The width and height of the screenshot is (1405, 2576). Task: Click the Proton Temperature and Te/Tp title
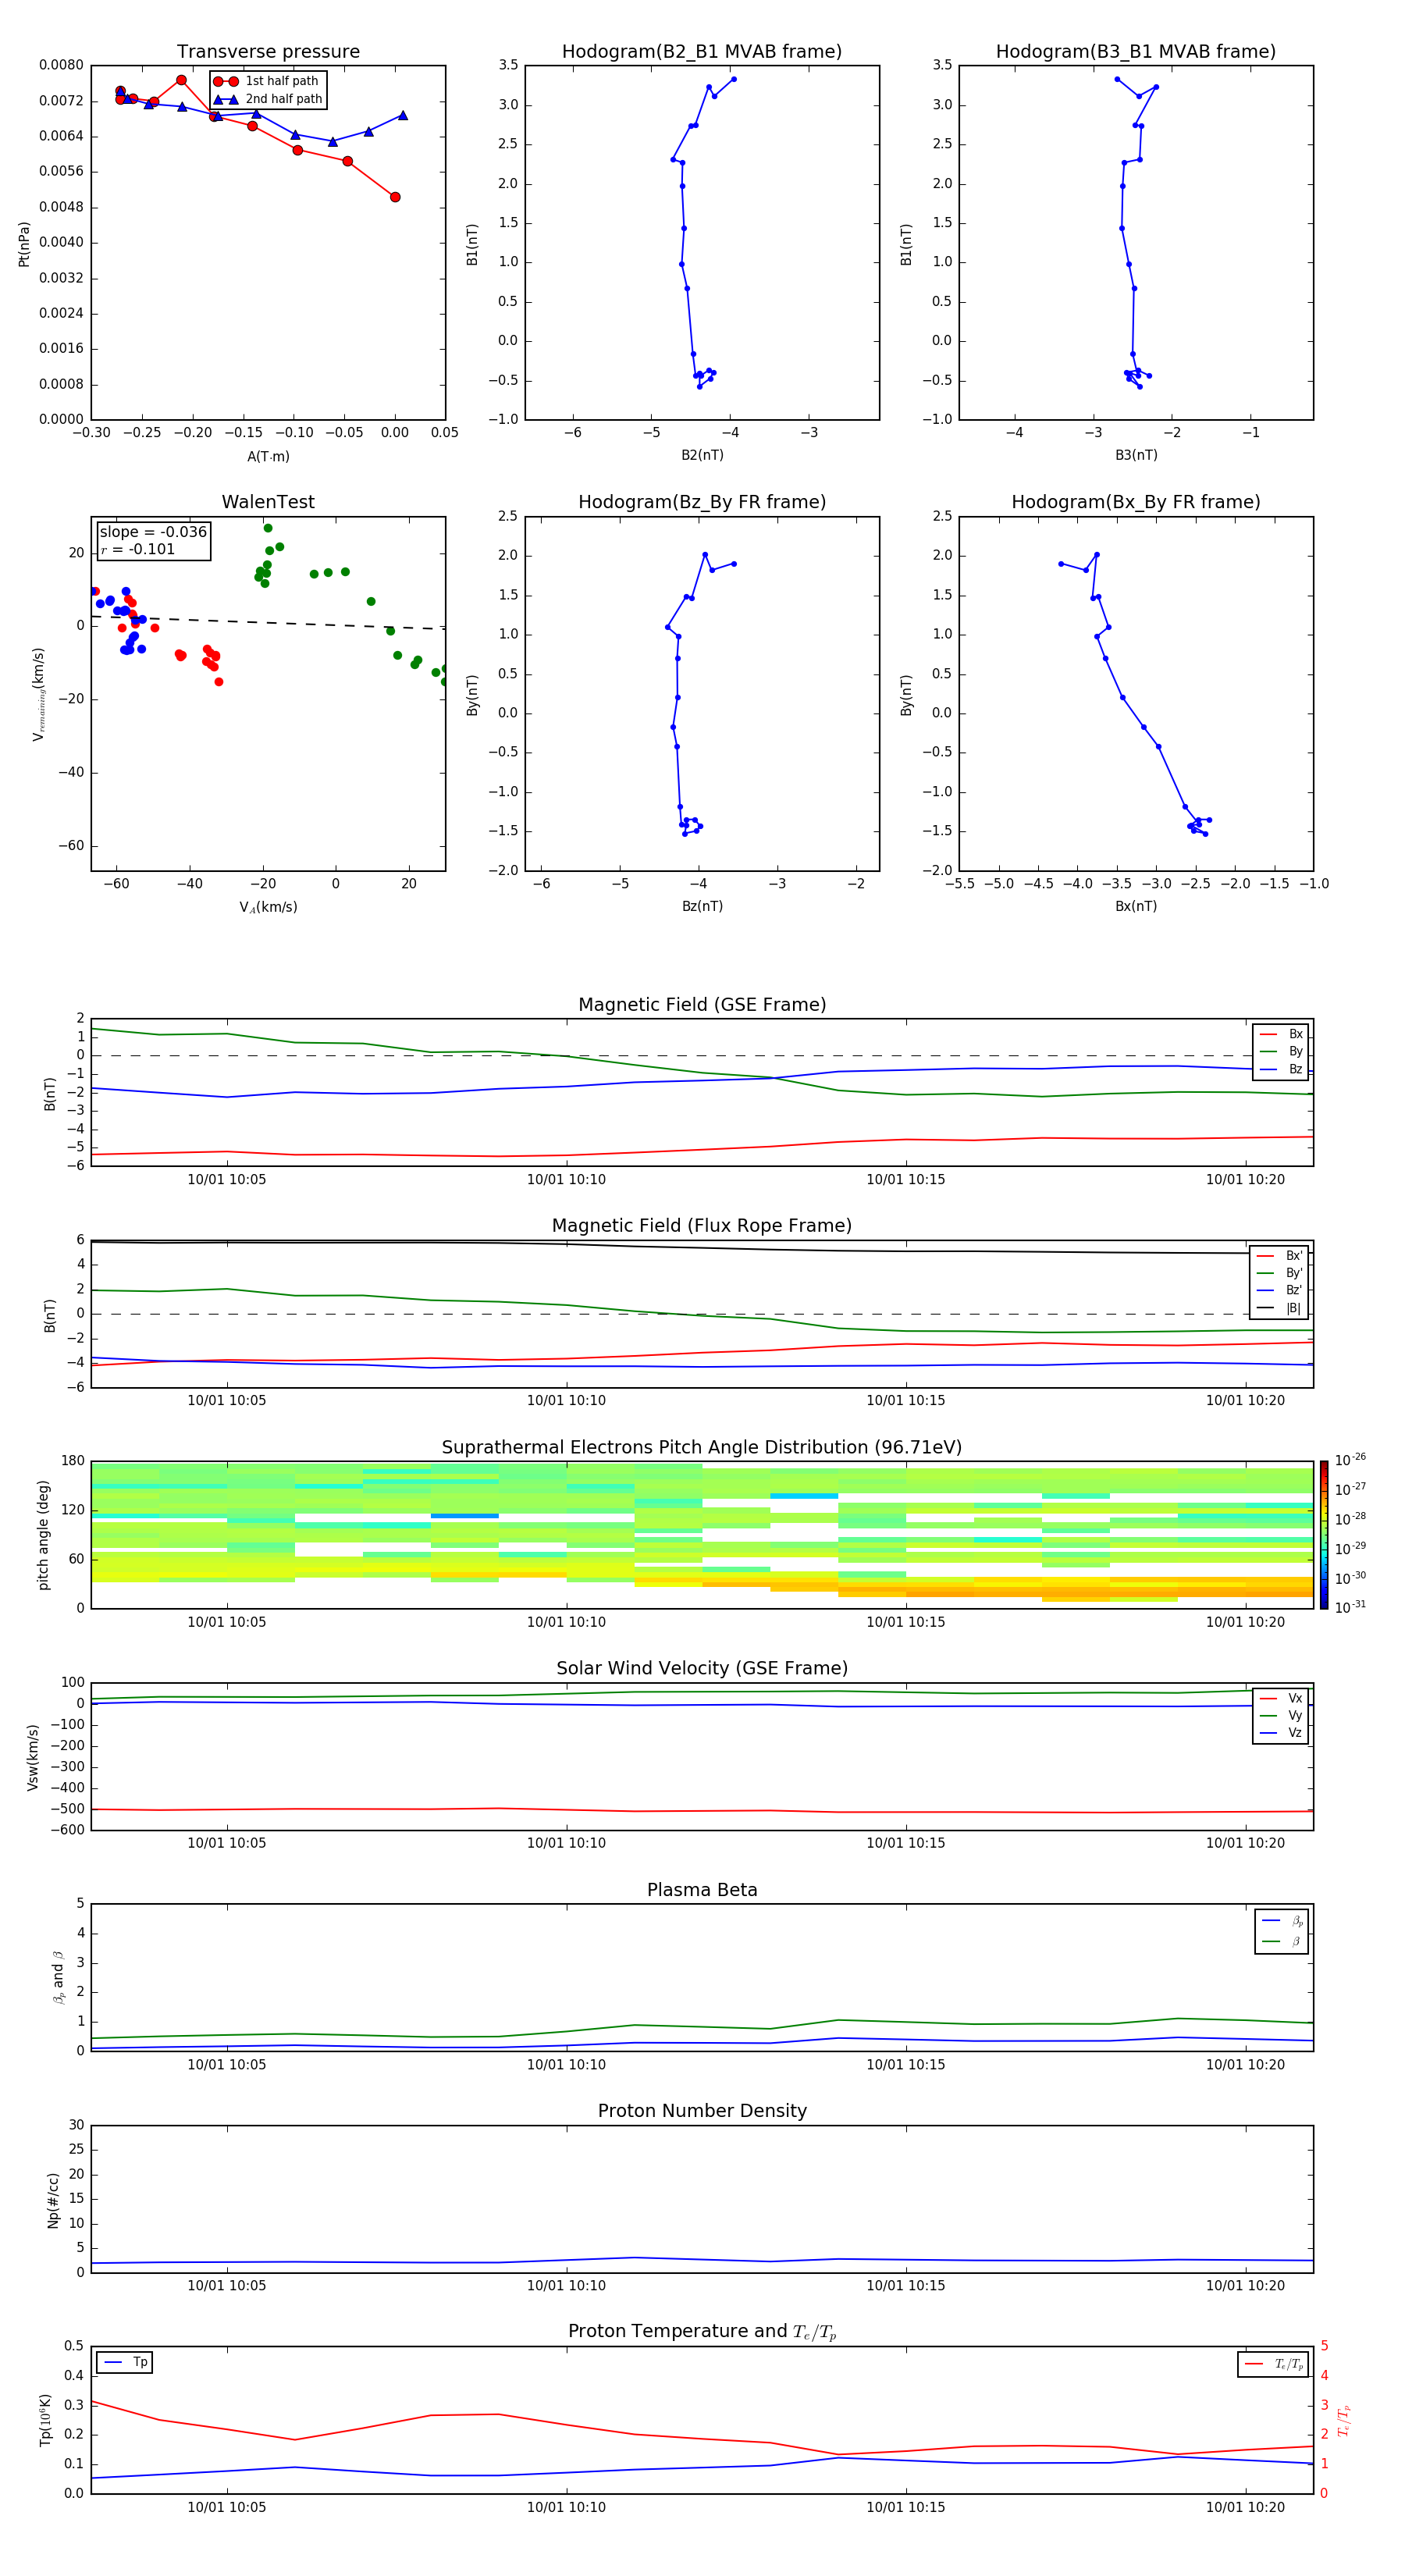pos(702,2332)
